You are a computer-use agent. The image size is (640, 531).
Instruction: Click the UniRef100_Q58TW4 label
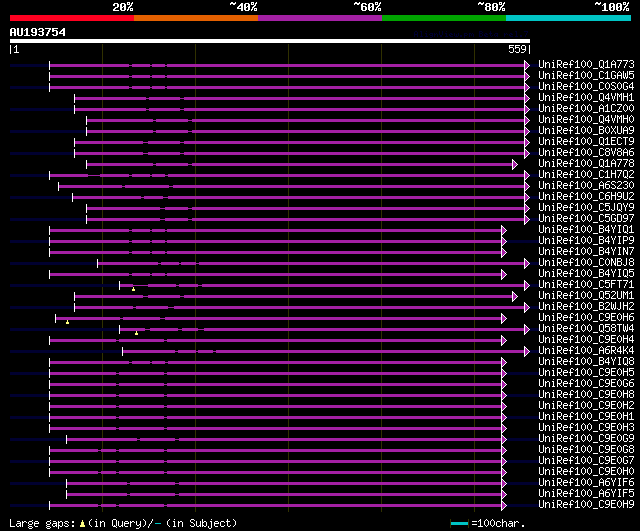[x=586, y=329]
